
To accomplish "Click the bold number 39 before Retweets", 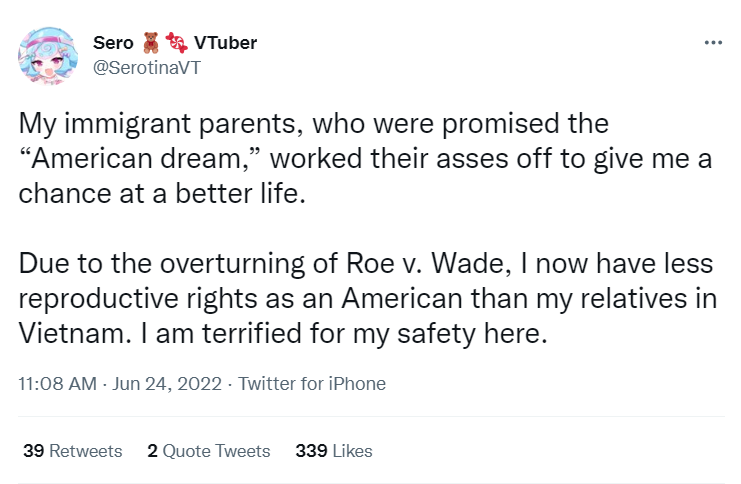I will click(33, 451).
